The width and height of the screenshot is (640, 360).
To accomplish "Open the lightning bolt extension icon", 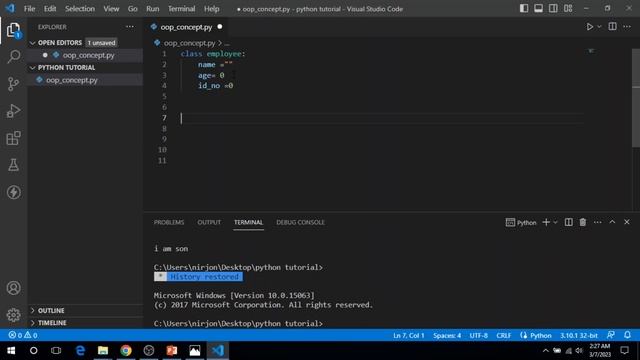I will pos(13,192).
